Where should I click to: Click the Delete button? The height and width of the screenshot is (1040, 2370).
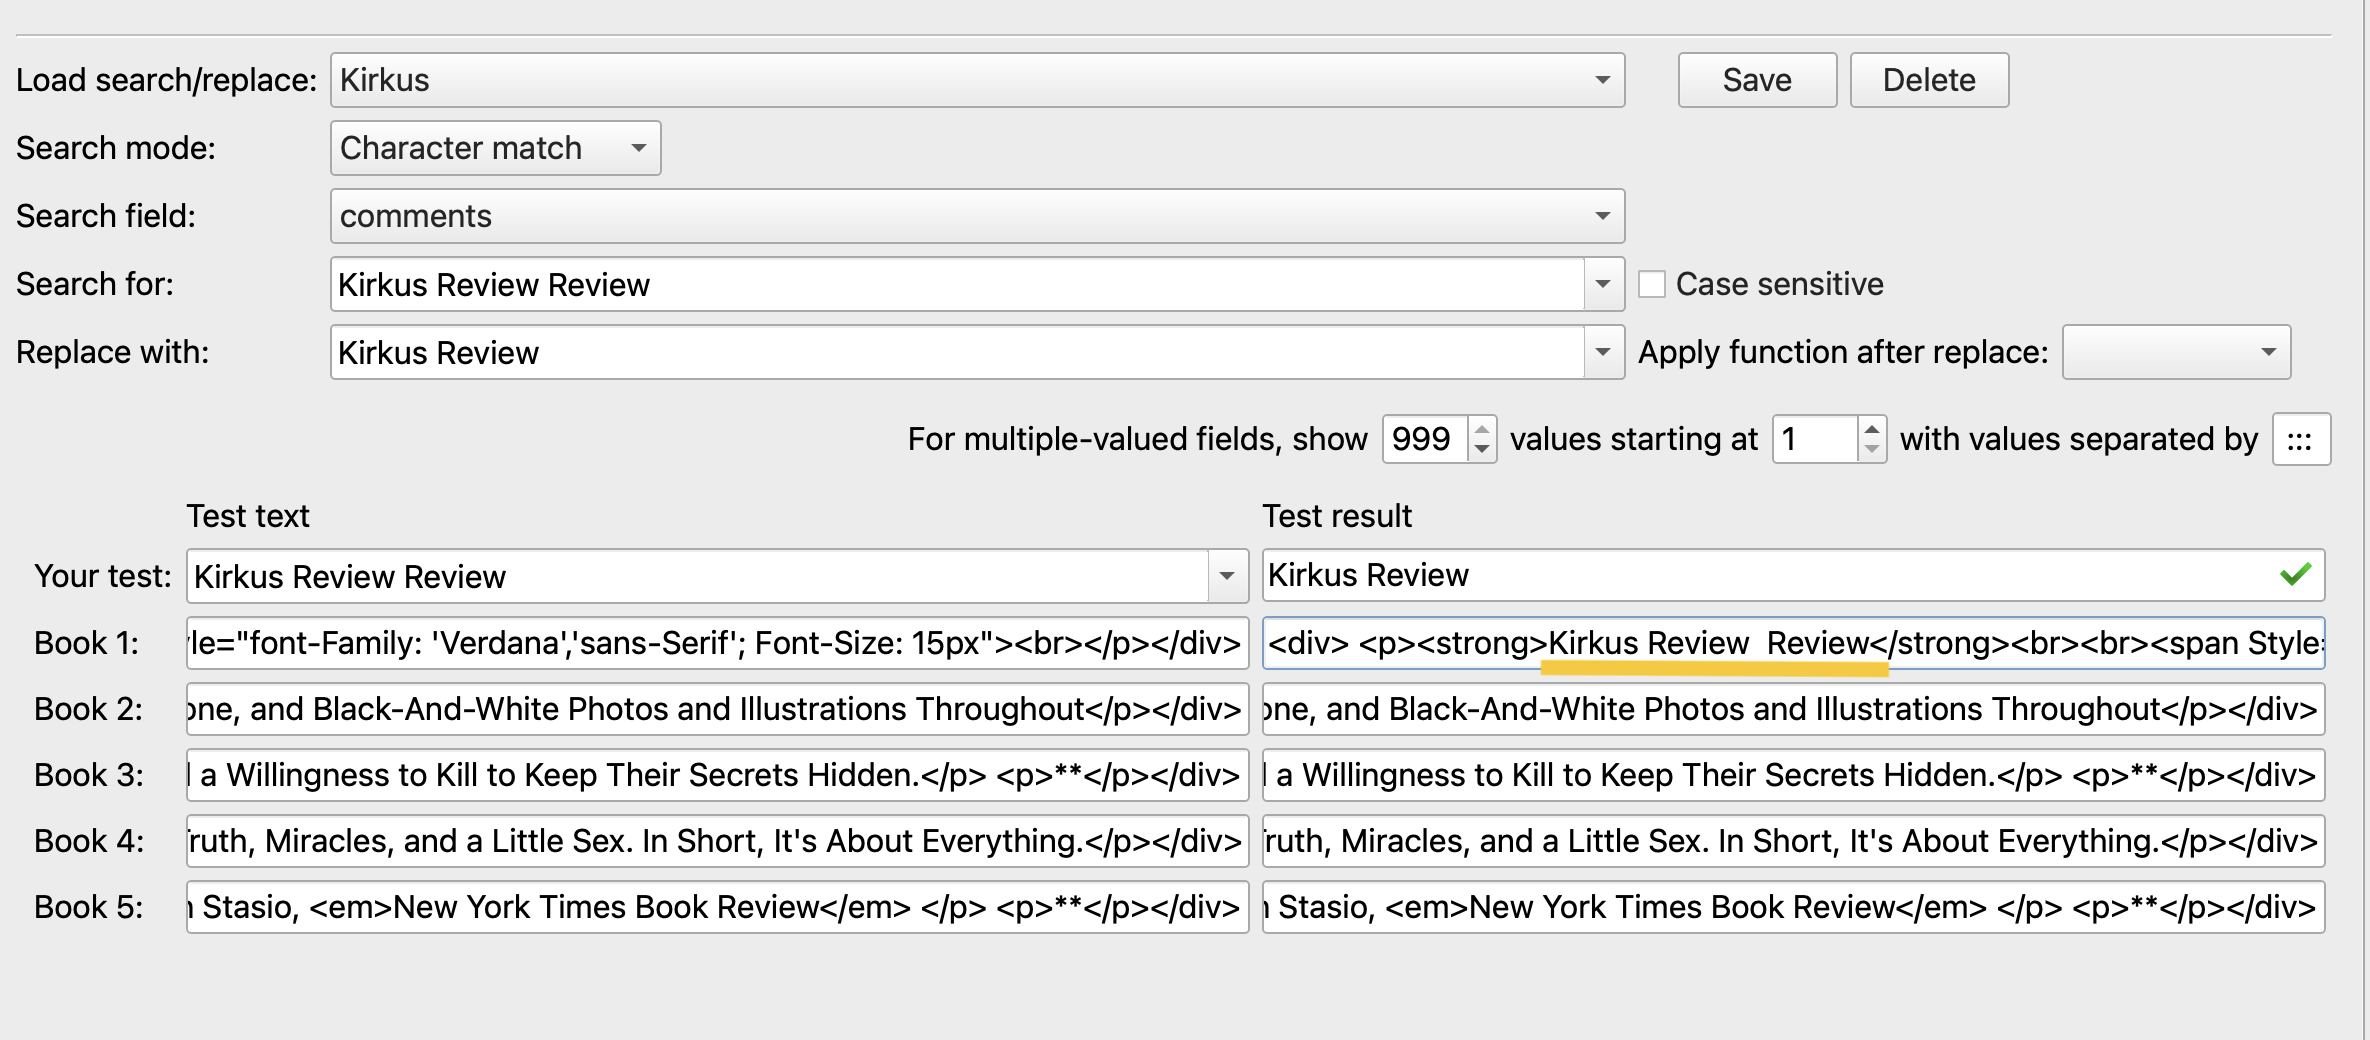(x=1928, y=80)
